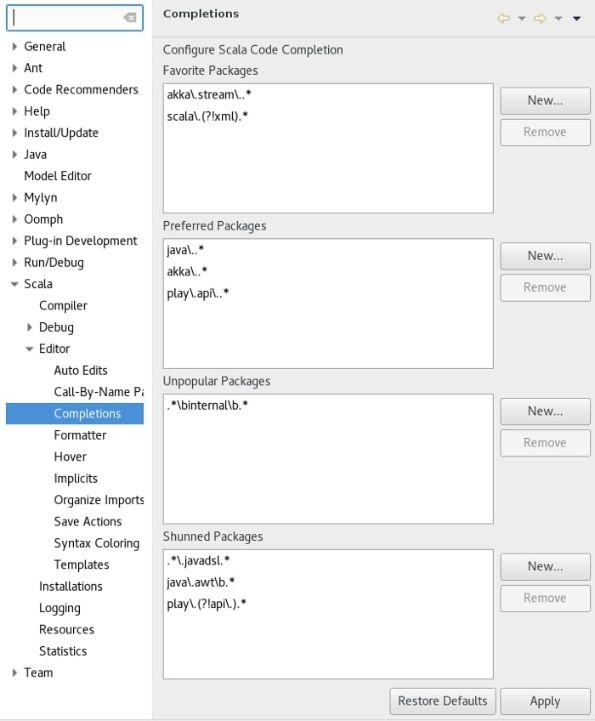
Task: Select the akka\.stream\..* favorite entry
Action: pos(209,95)
